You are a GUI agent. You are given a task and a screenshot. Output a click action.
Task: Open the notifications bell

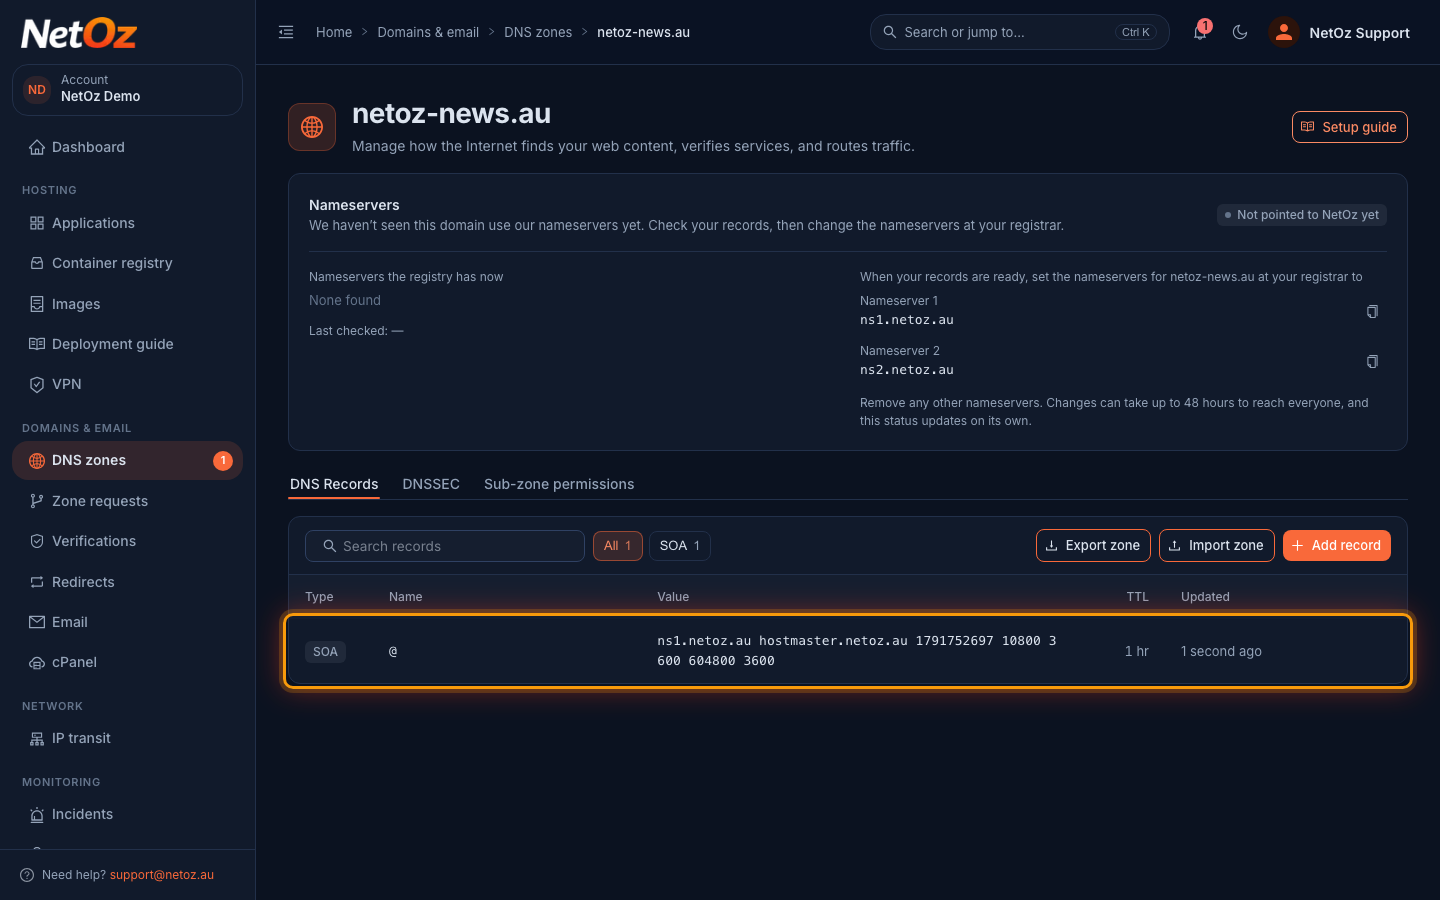tap(1200, 32)
